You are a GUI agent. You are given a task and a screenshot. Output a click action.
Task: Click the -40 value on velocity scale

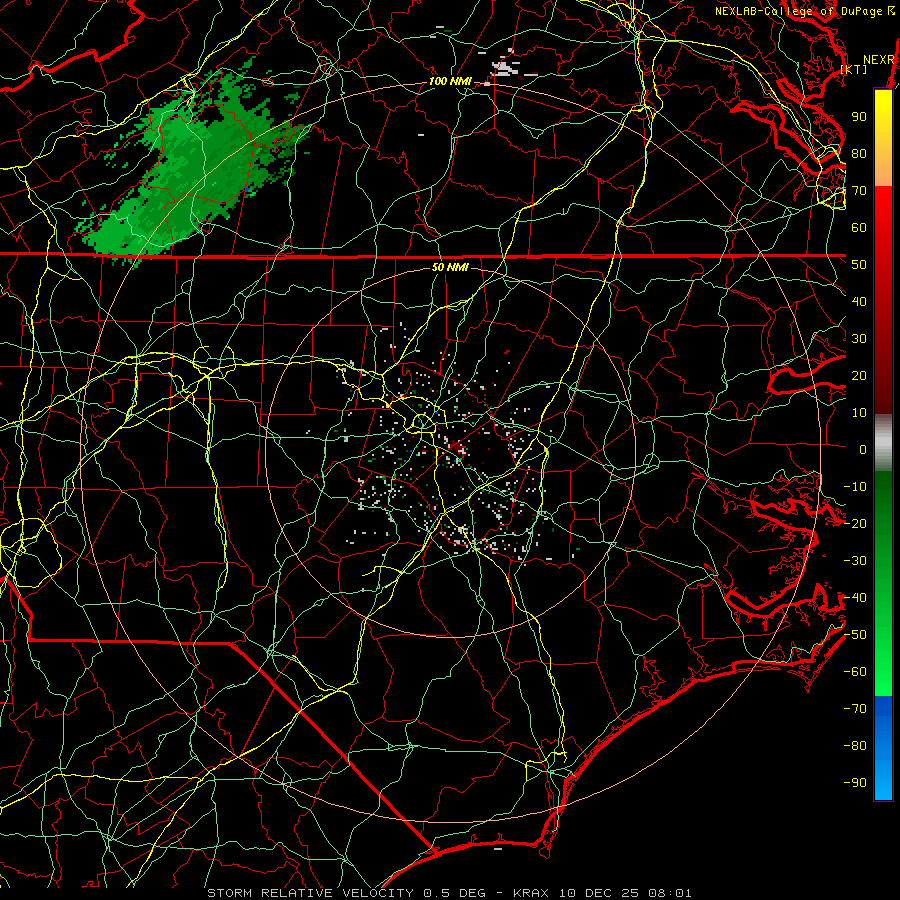click(855, 598)
